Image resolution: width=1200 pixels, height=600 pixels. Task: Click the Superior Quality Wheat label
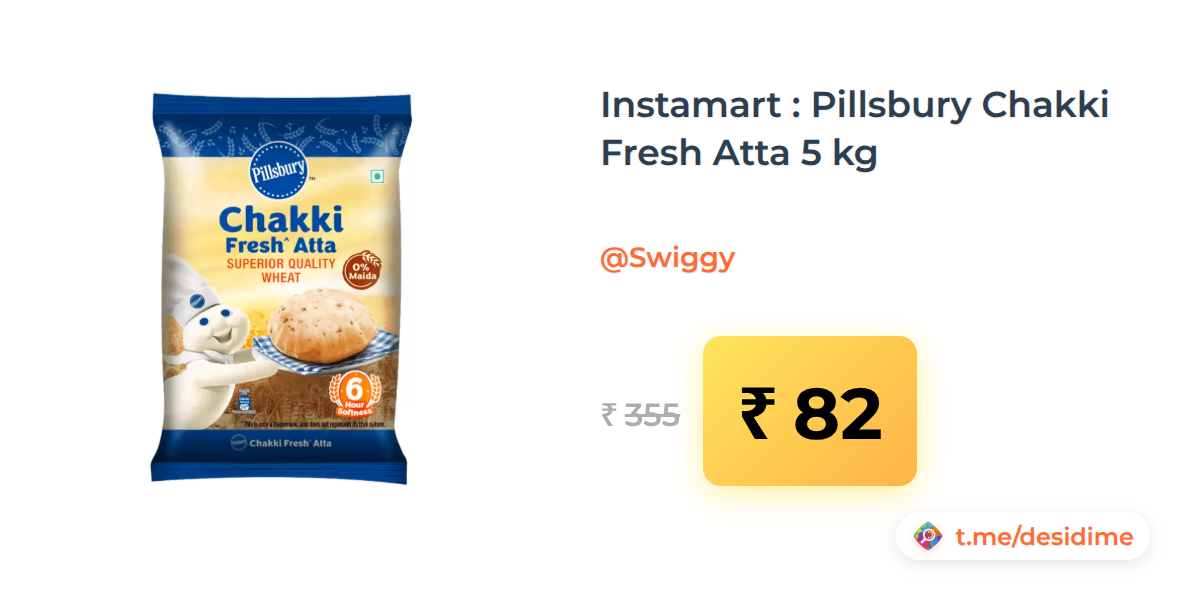[281, 270]
